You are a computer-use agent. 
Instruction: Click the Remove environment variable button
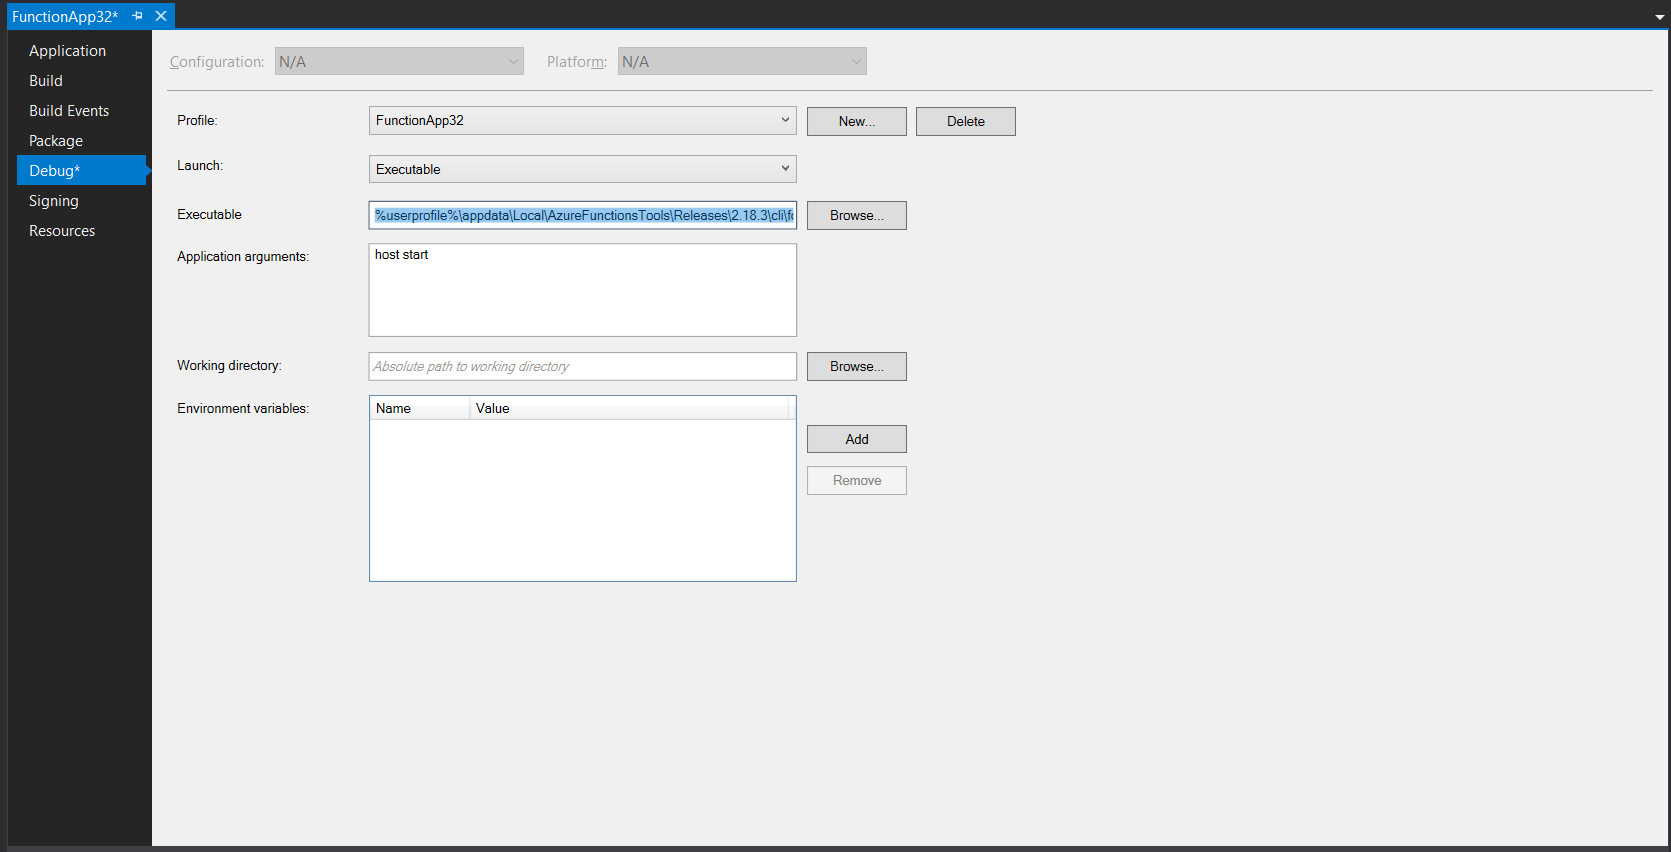point(857,480)
